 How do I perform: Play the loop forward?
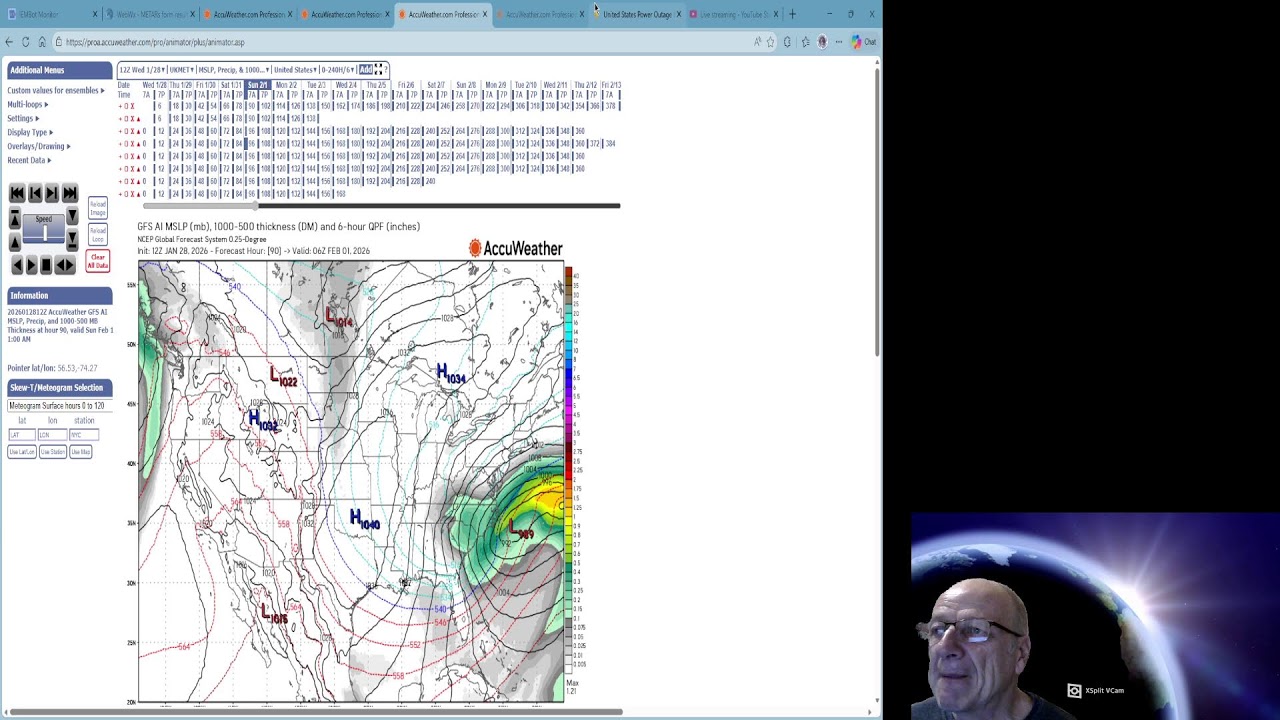(x=31, y=265)
